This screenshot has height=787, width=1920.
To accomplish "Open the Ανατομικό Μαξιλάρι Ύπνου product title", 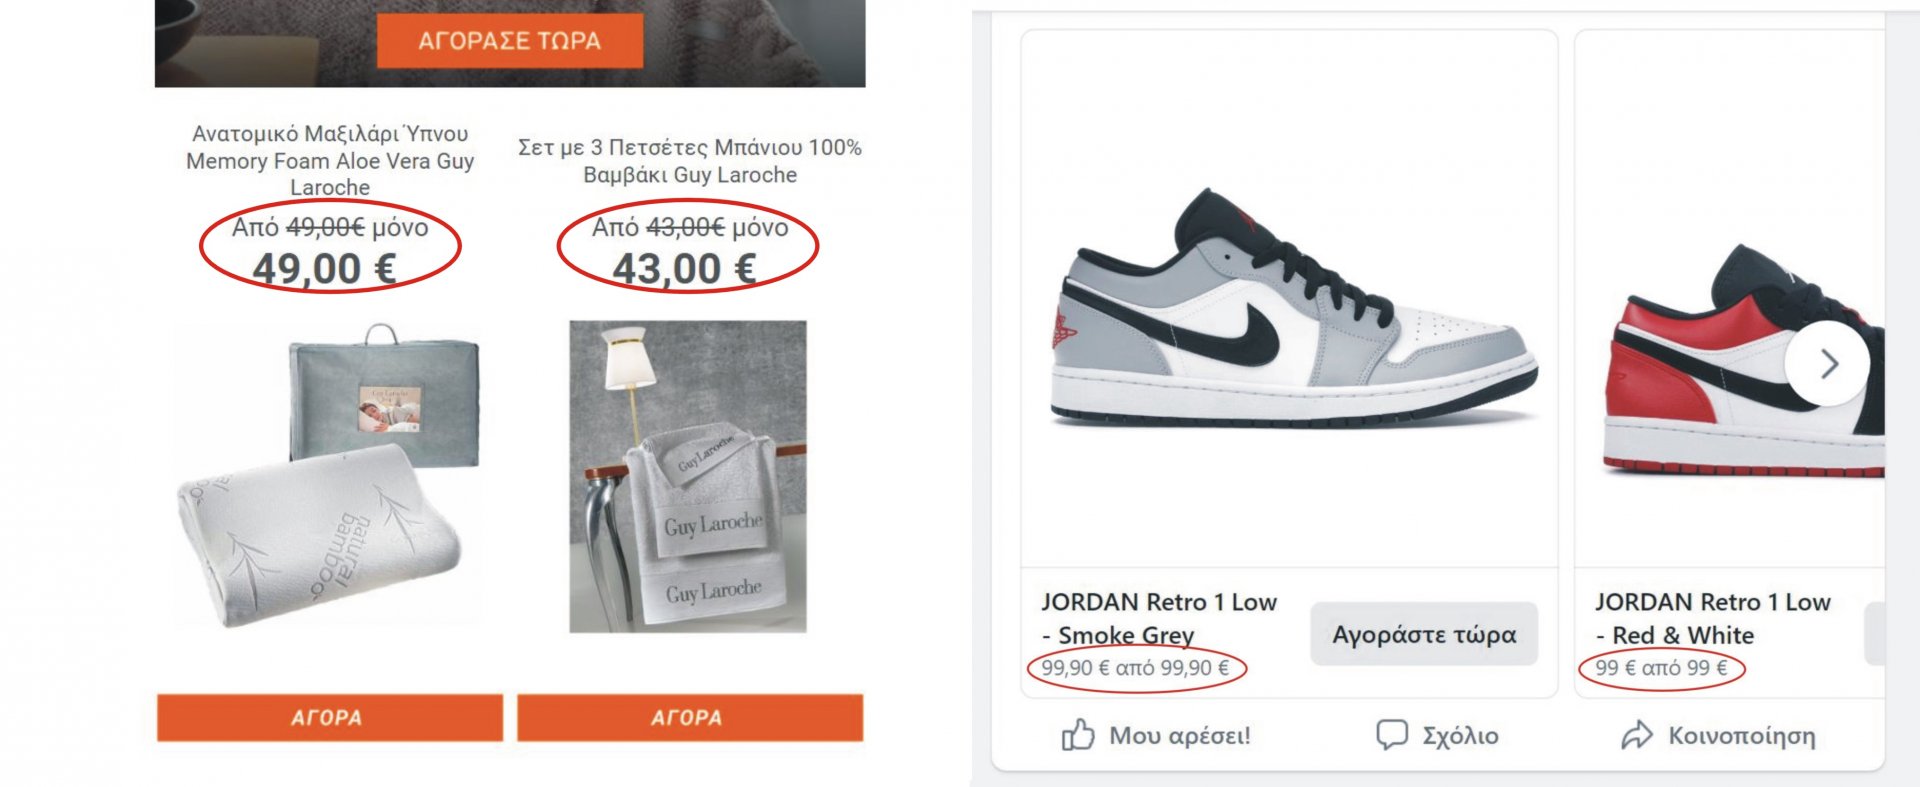I will pos(330,160).
